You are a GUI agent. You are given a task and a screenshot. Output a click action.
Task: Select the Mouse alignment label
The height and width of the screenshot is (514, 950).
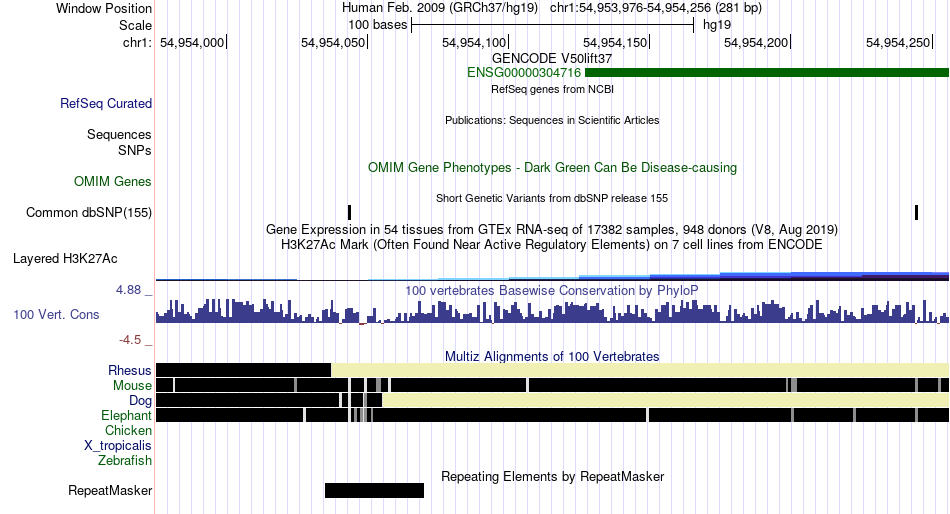coord(132,386)
